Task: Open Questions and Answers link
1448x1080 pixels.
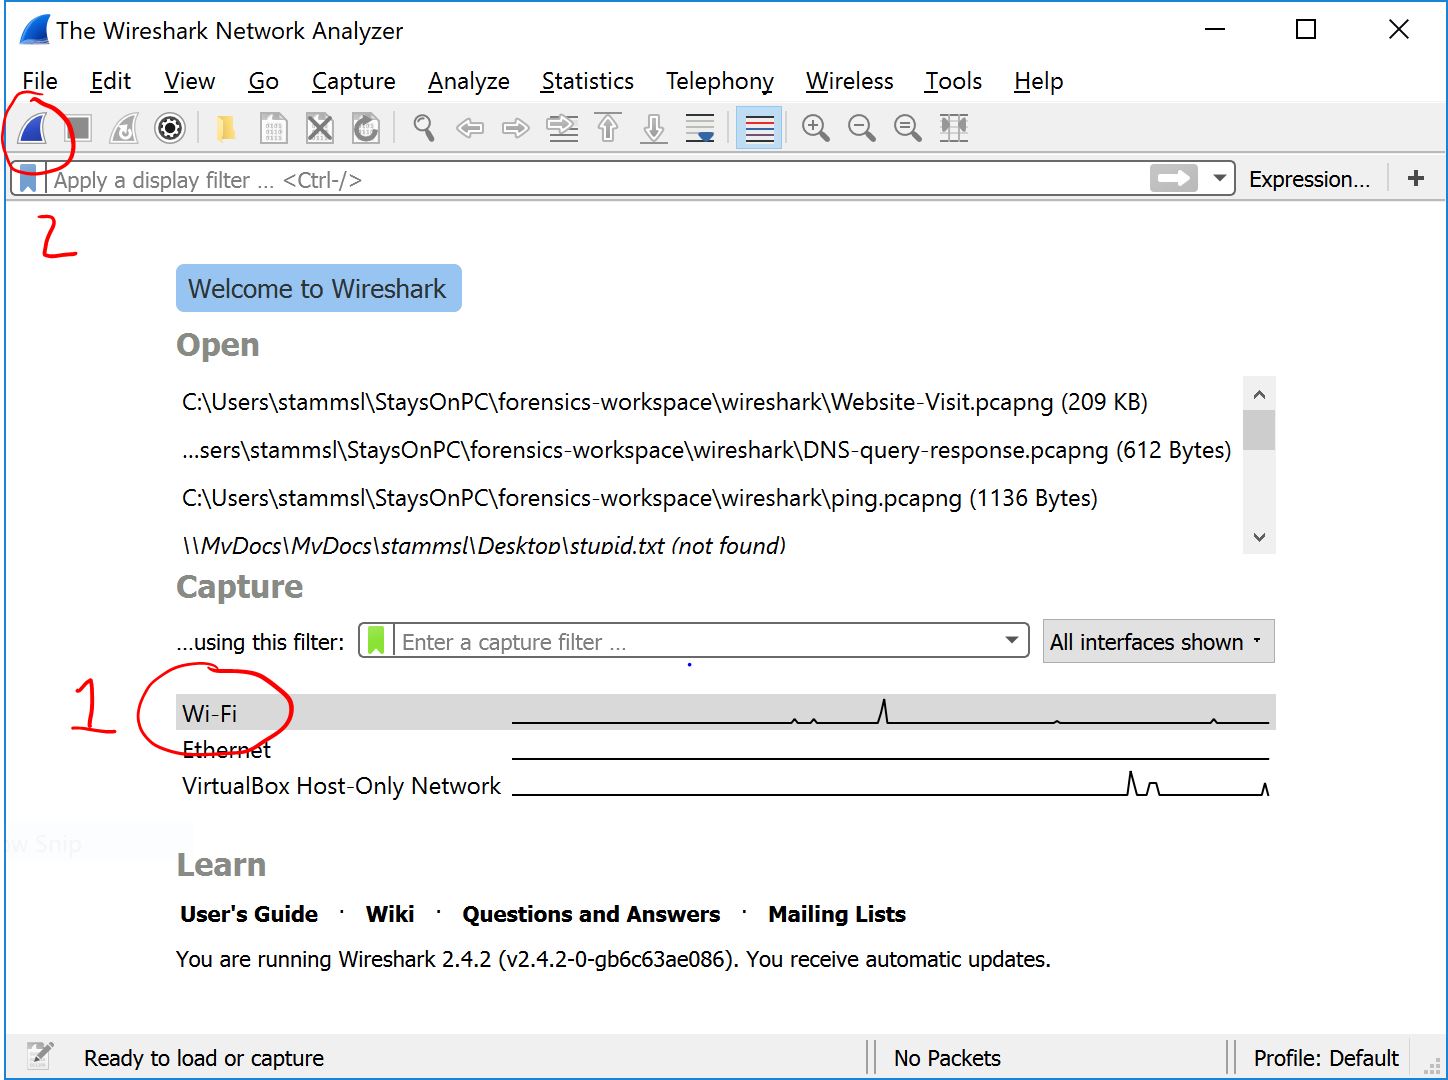Action: pyautogui.click(x=591, y=914)
